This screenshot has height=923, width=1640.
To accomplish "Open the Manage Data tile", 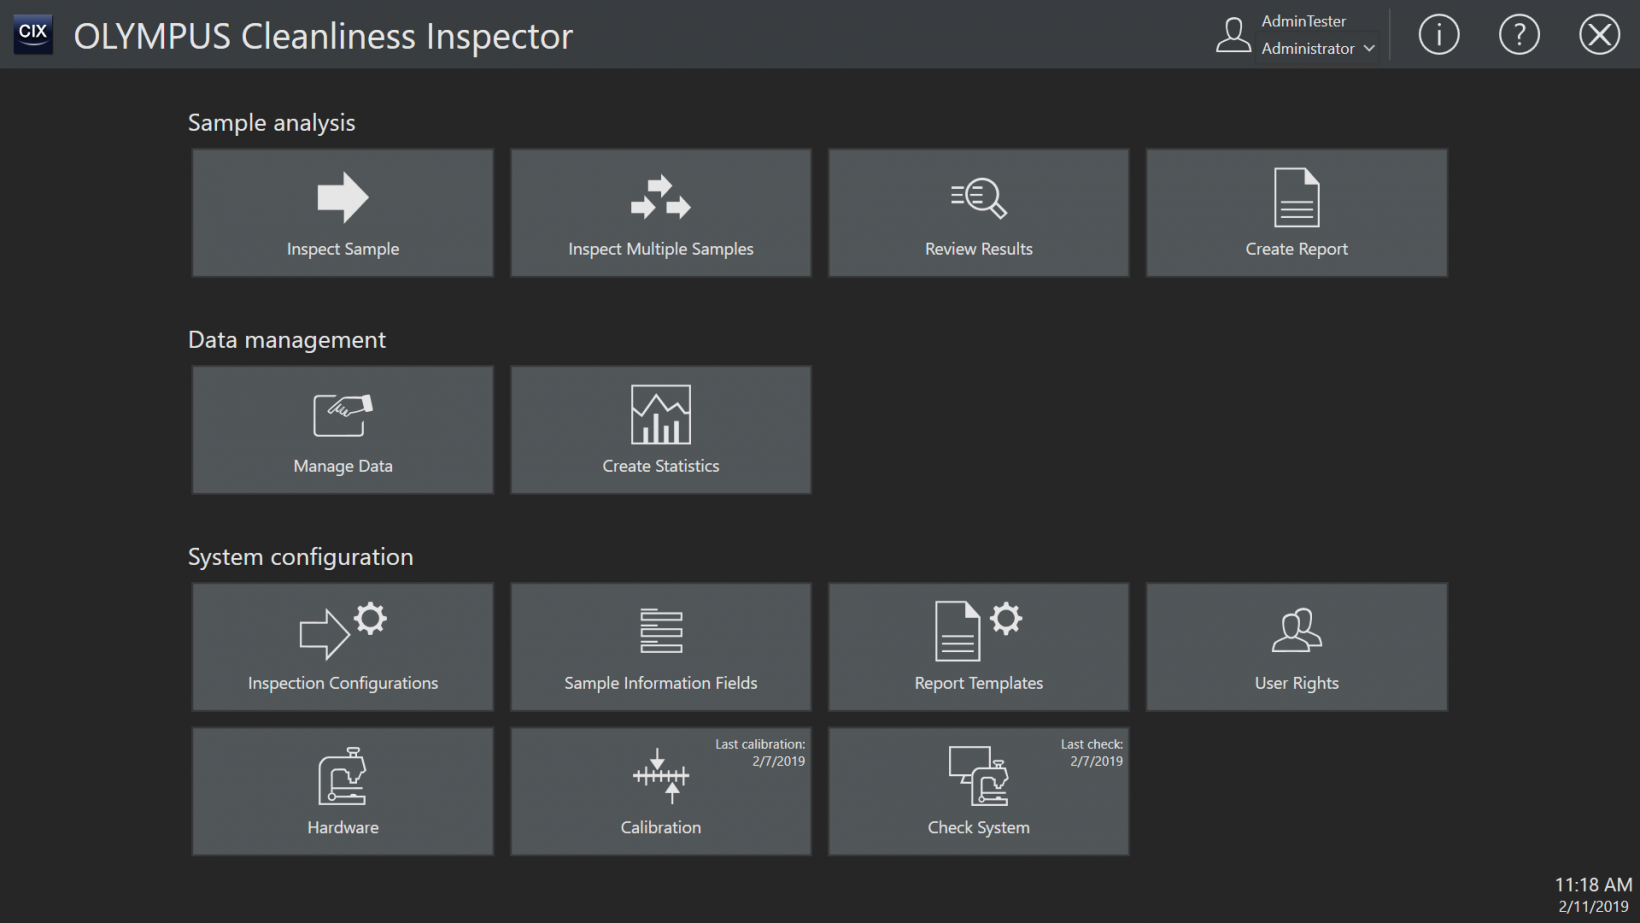I will pos(342,430).
